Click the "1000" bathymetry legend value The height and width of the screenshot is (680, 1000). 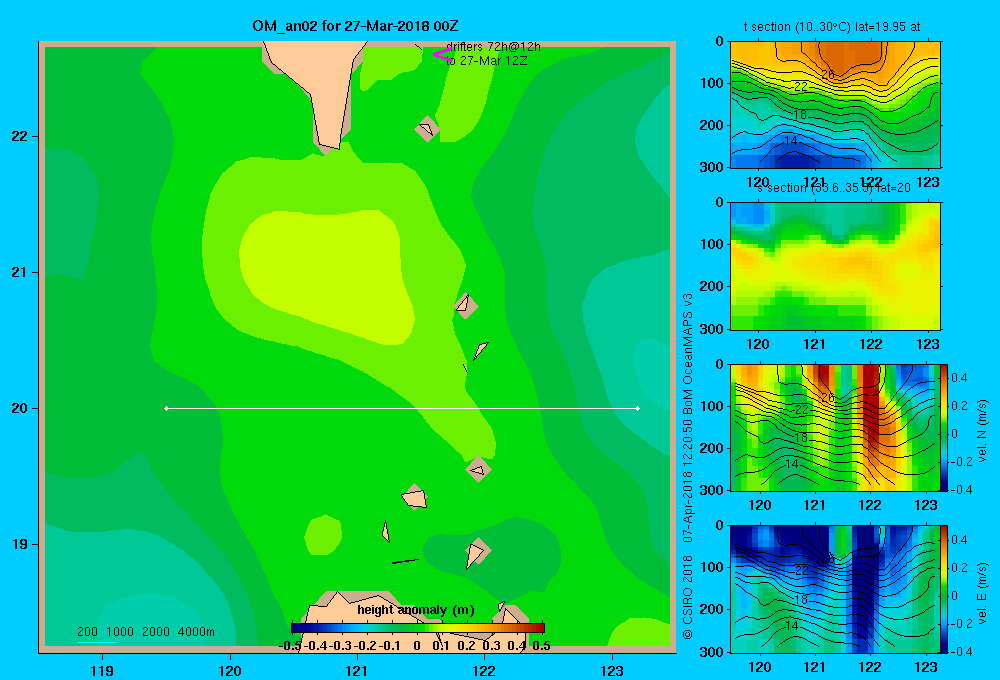[120, 632]
